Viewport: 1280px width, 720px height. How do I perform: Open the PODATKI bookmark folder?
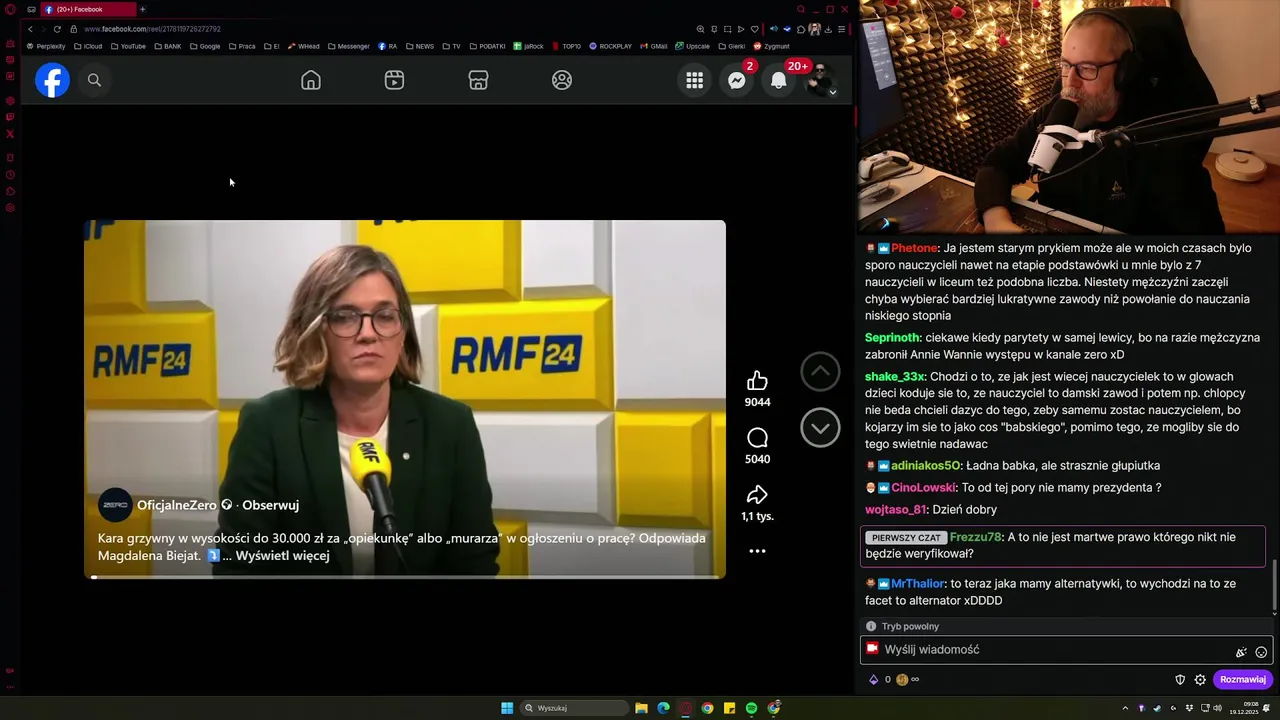point(488,46)
